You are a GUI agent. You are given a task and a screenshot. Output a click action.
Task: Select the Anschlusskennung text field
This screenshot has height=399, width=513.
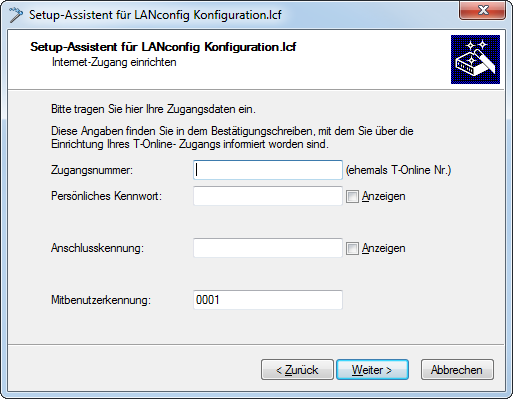click(268, 248)
